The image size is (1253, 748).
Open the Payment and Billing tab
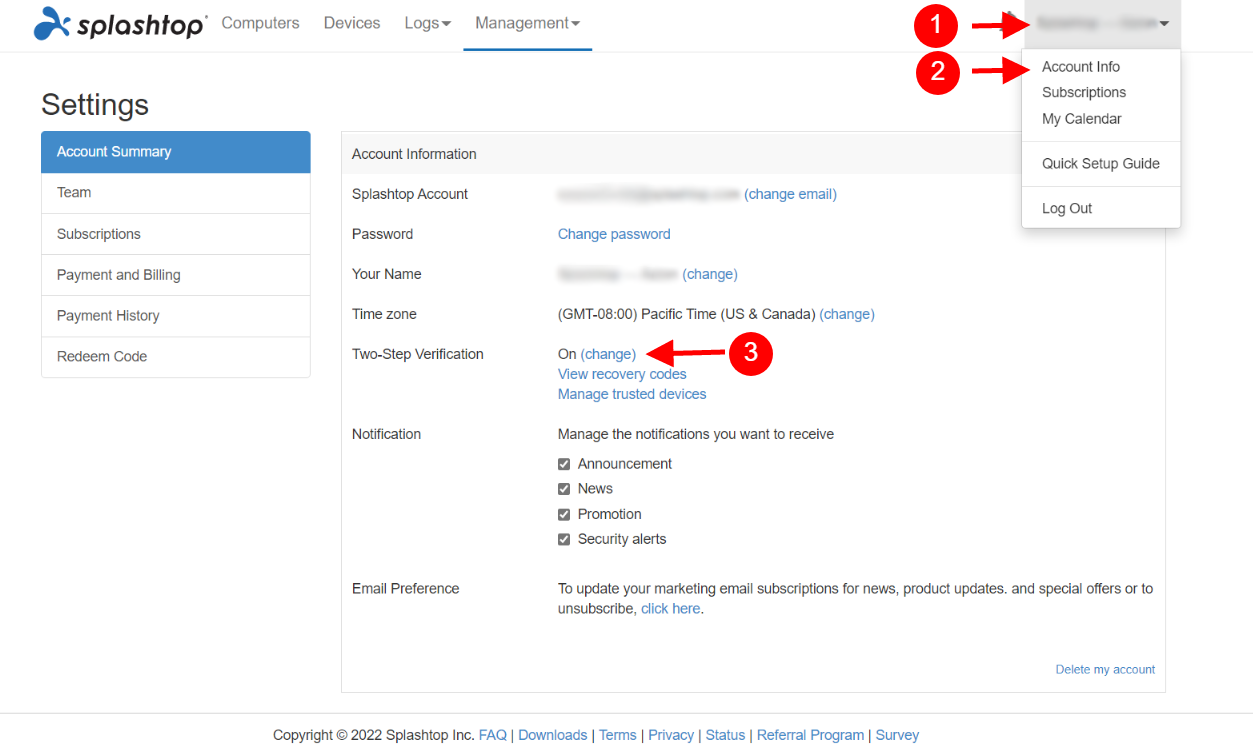click(176, 275)
